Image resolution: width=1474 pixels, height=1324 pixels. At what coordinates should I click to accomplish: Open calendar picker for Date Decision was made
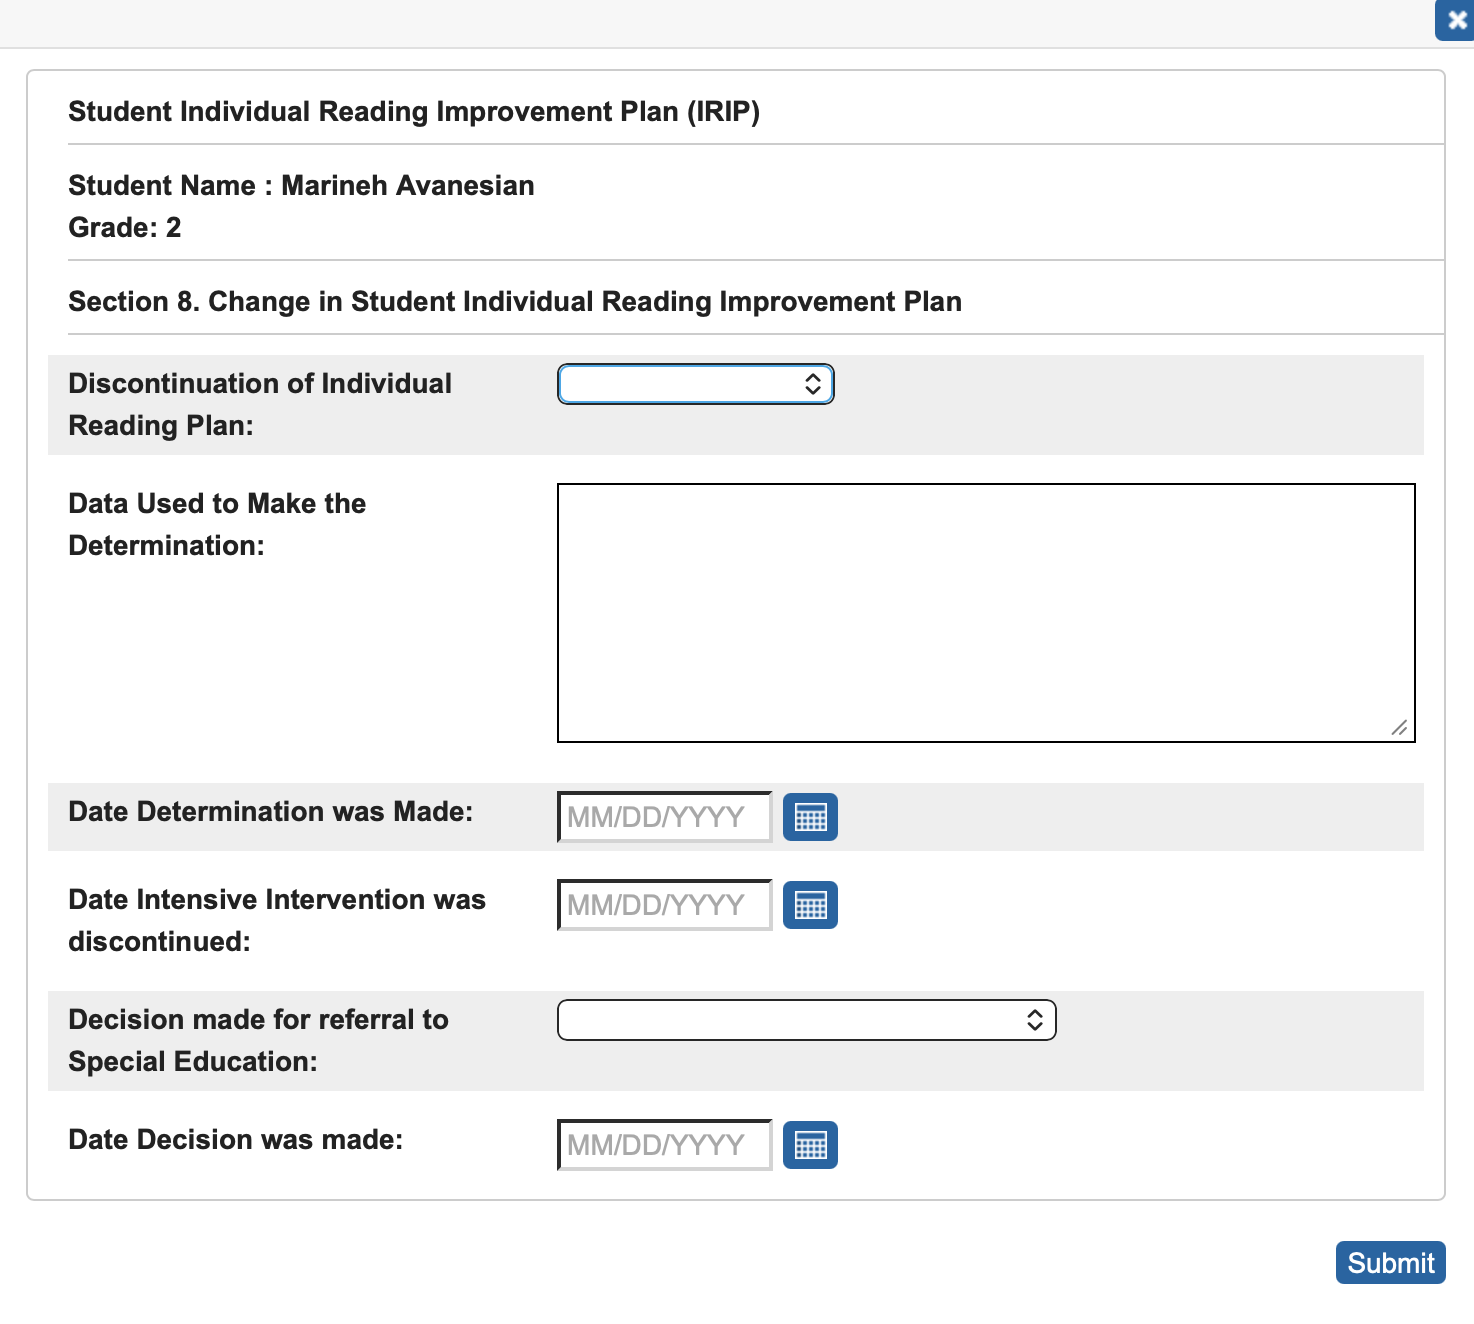[x=810, y=1145]
